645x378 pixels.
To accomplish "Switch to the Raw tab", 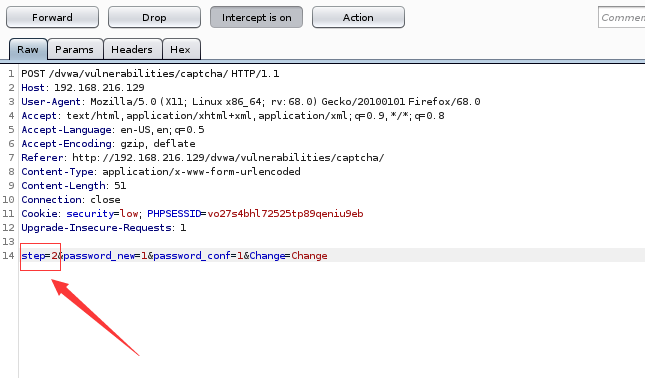I will point(28,49).
